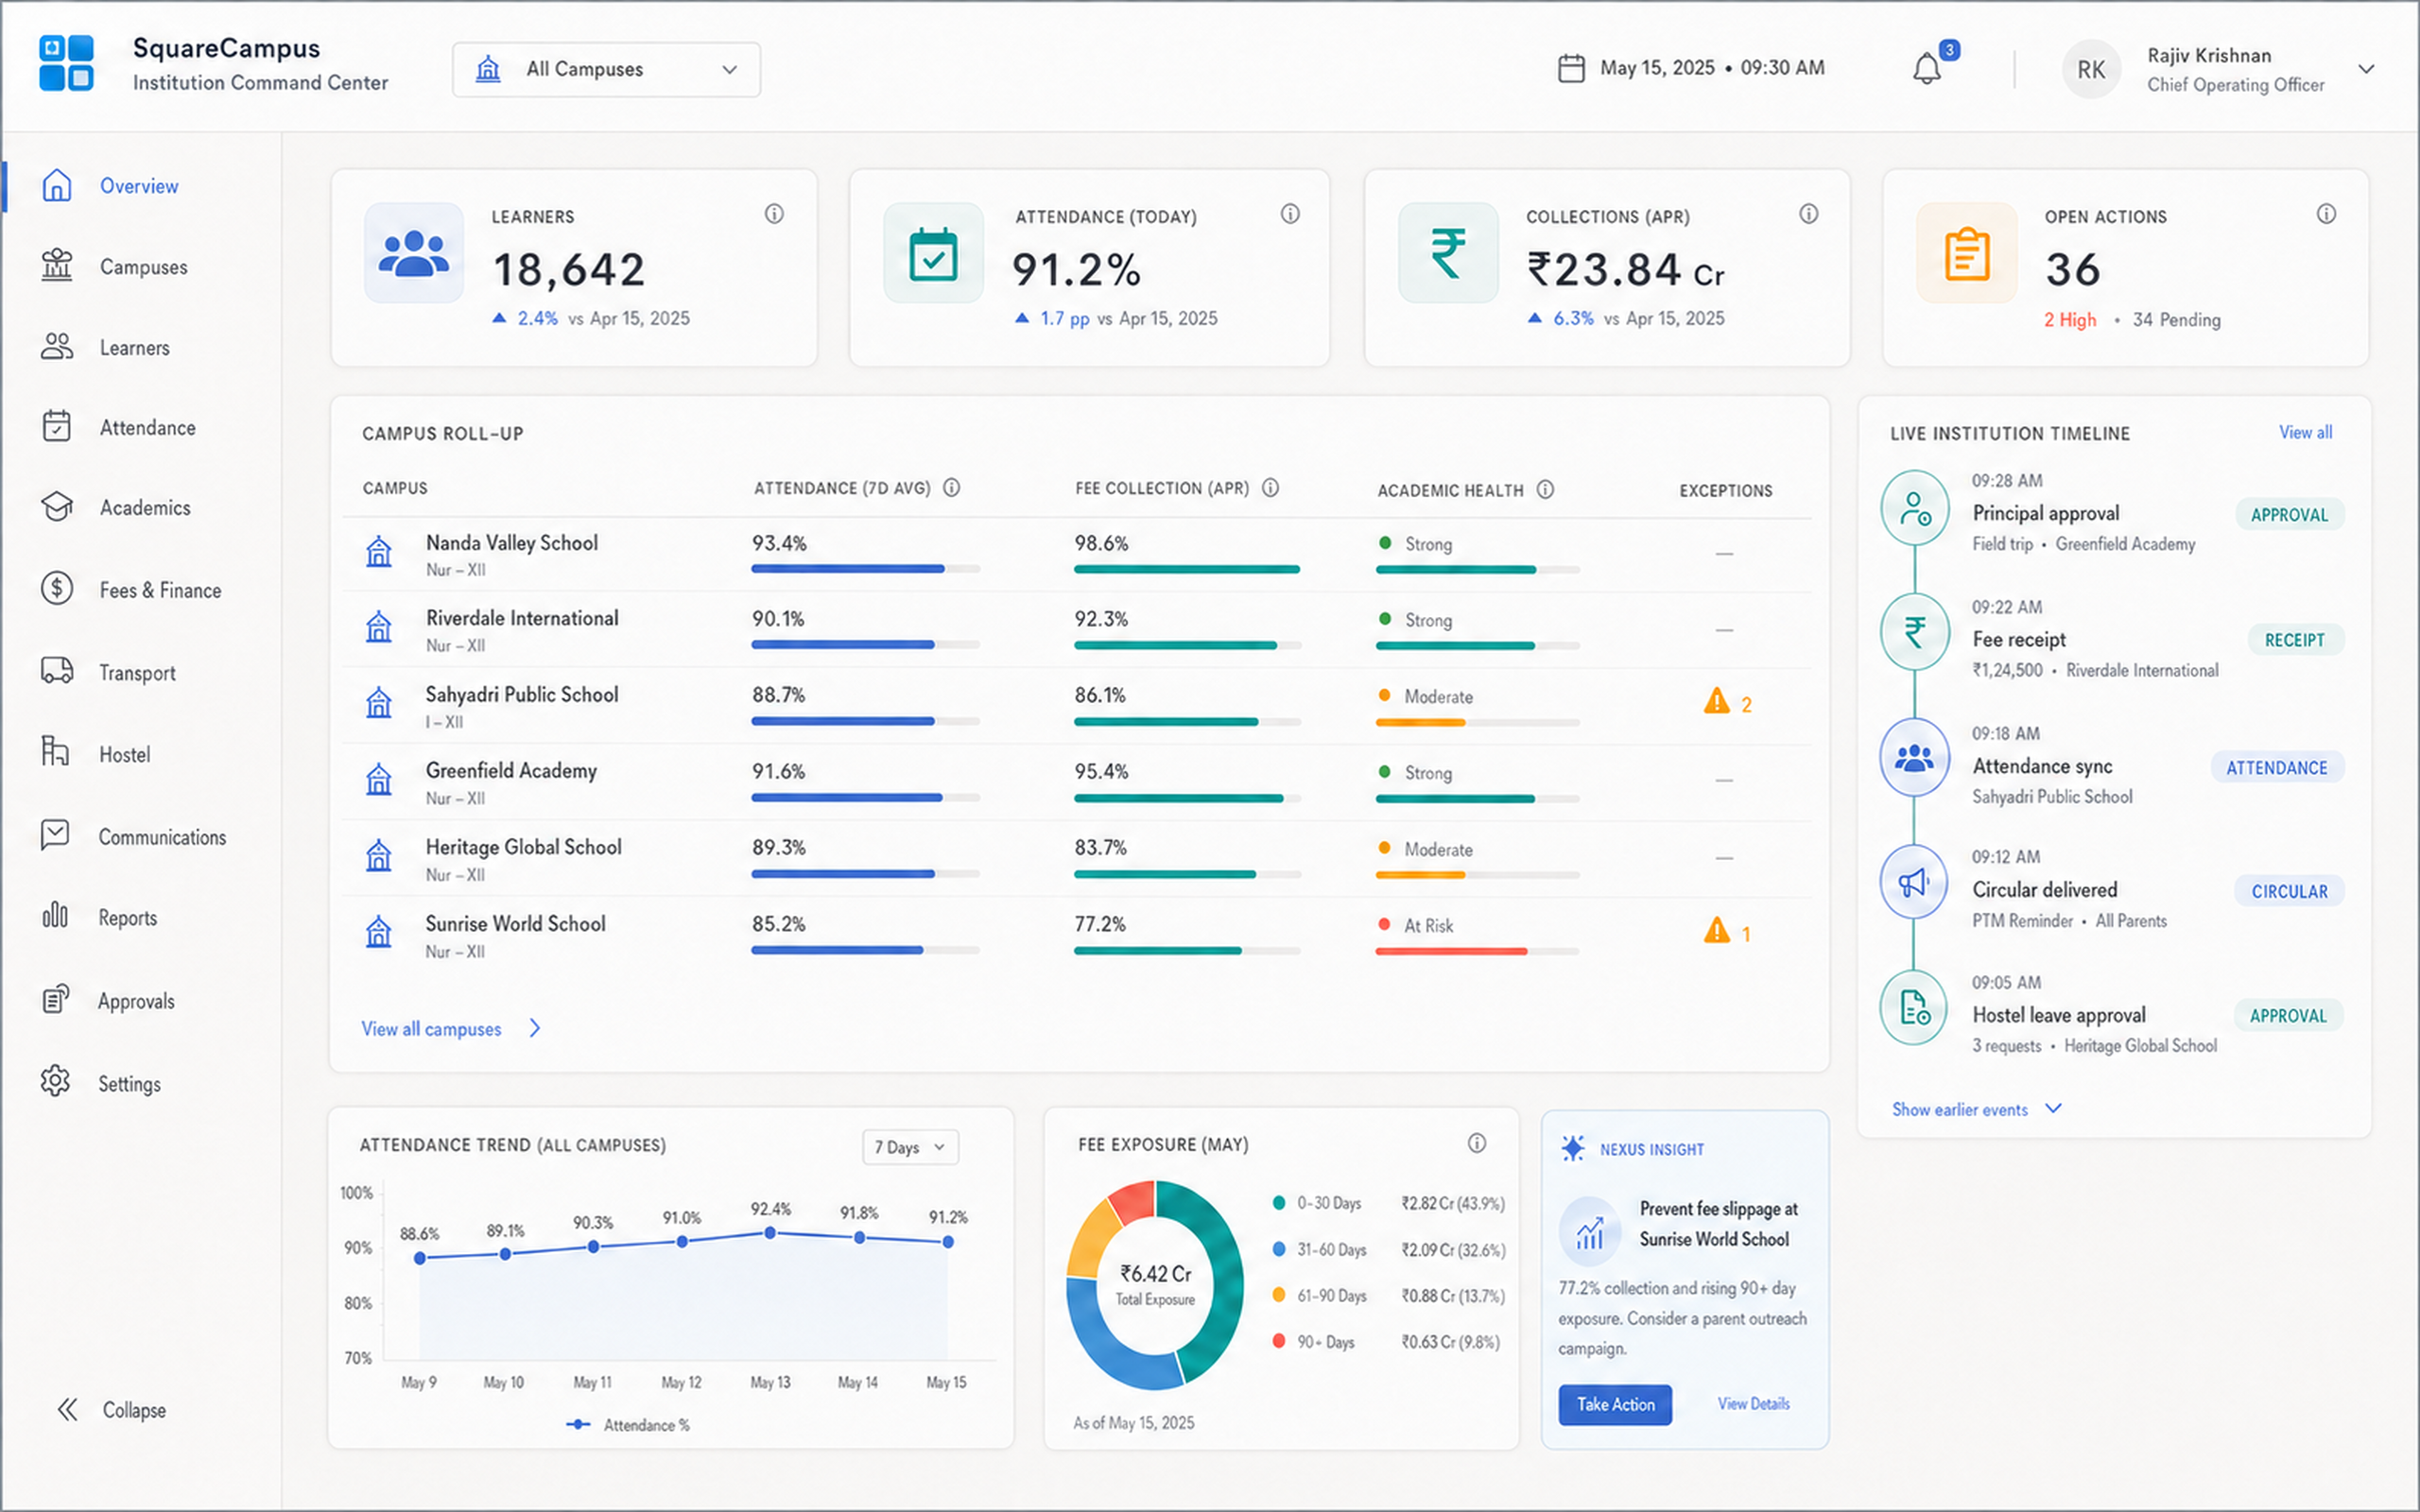Open View Details in Nexus Insight
Screen dimensions: 2420x1512
pos(1753,1404)
